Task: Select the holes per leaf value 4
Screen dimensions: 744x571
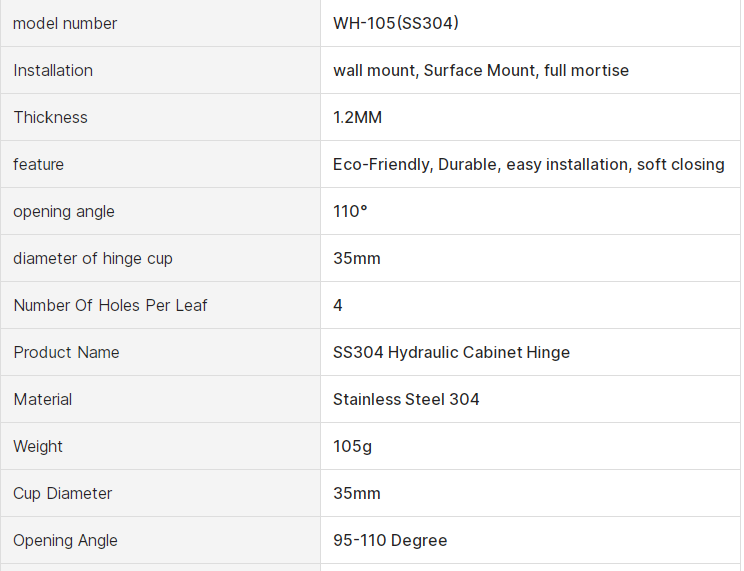Action: 338,305
